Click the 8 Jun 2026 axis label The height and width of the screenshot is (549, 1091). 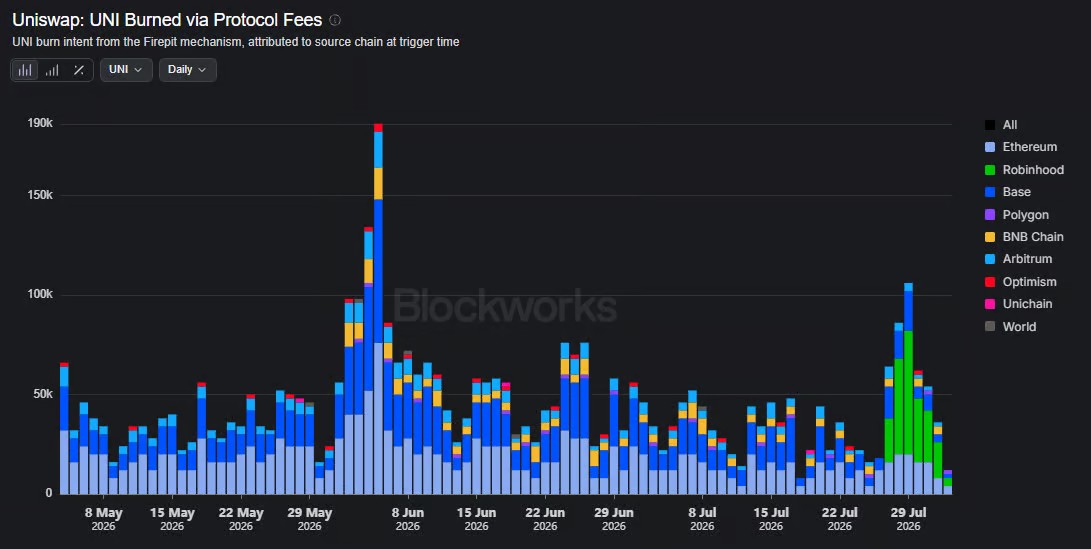[408, 518]
